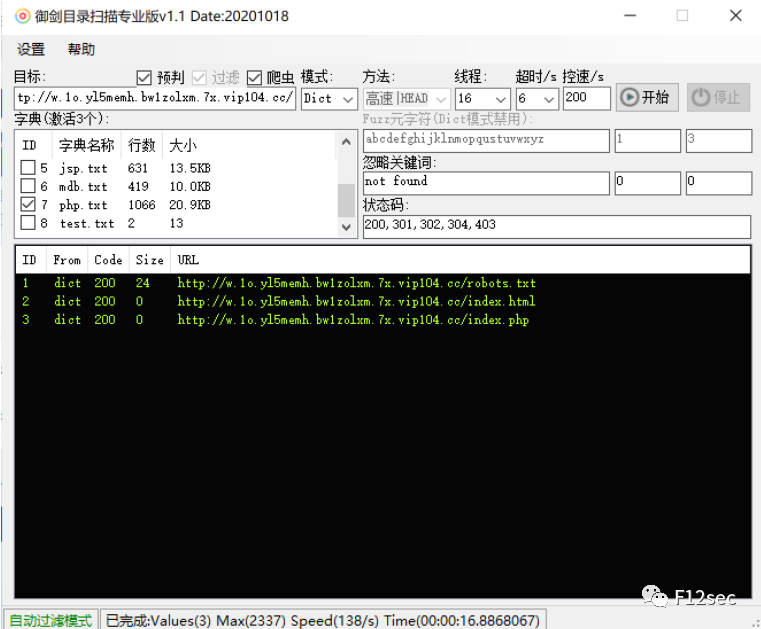761x629 pixels.
Task: Click the Fuzz maximum length field showing 3
Action: click(x=719, y=141)
